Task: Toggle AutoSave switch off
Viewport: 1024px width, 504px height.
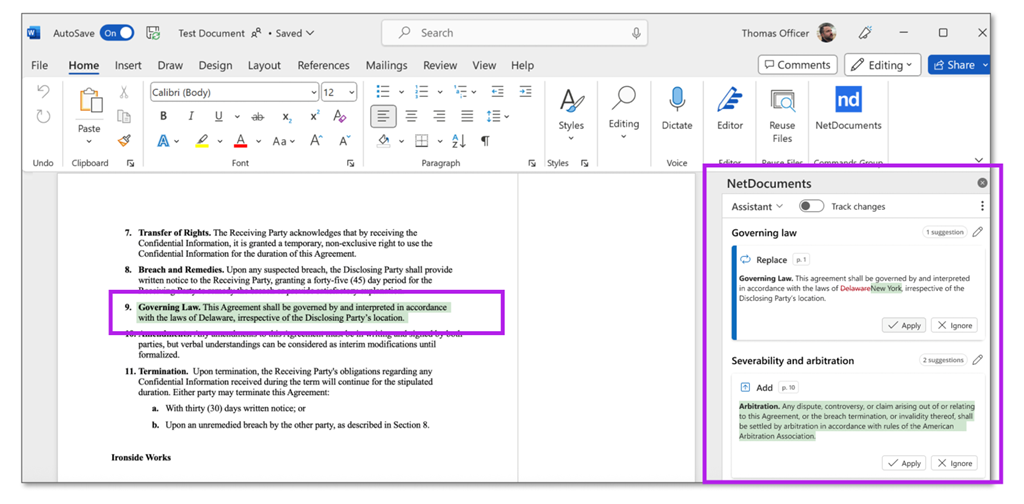Action: tap(117, 33)
